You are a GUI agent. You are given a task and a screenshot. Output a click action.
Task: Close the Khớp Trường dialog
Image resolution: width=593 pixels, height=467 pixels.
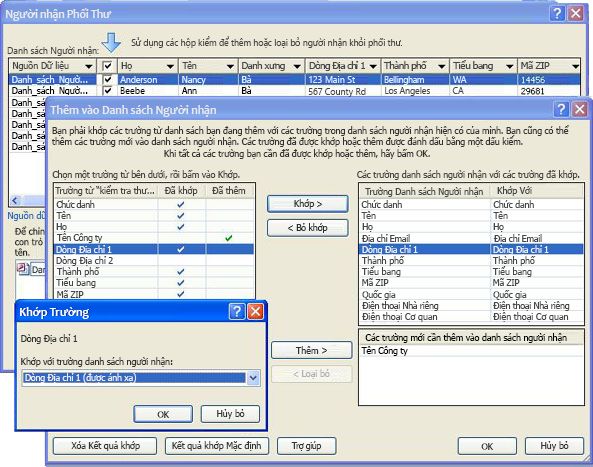tap(255, 312)
